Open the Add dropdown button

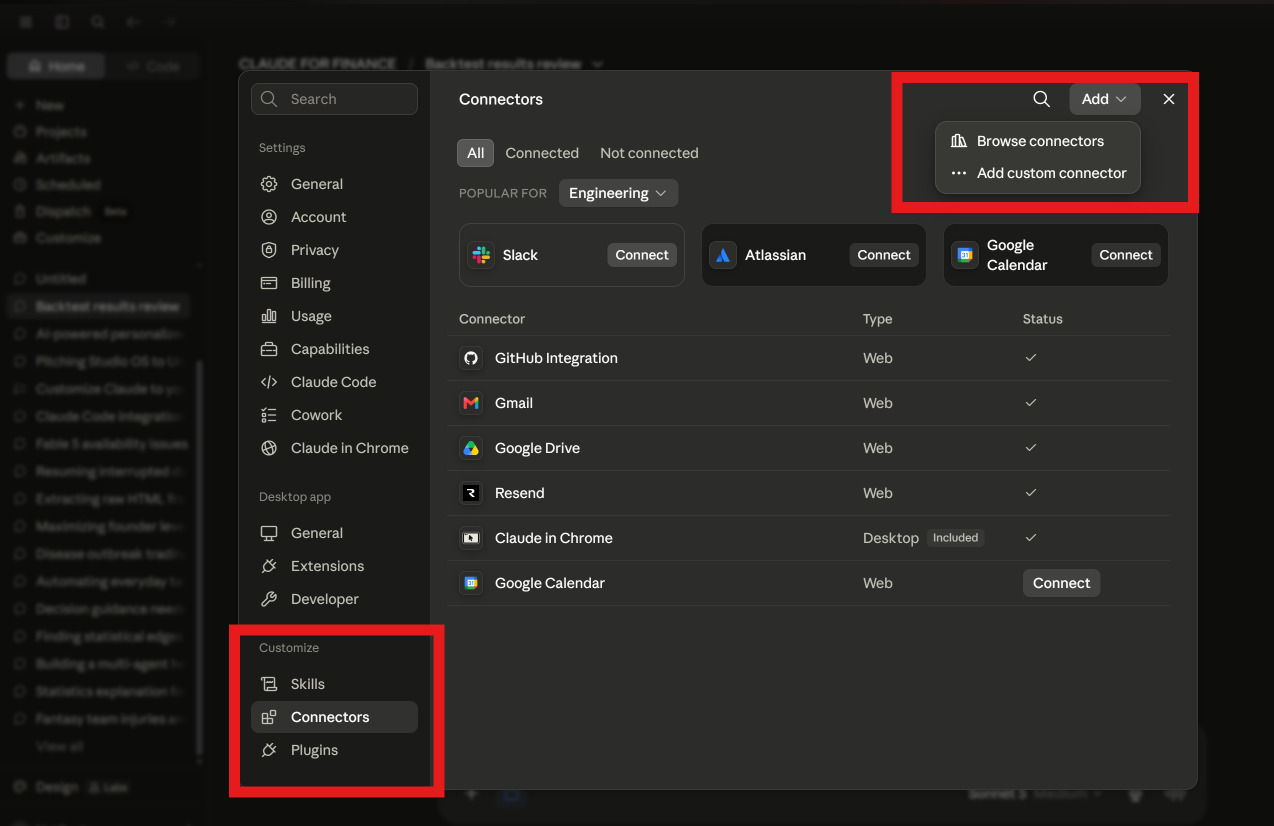click(1105, 99)
